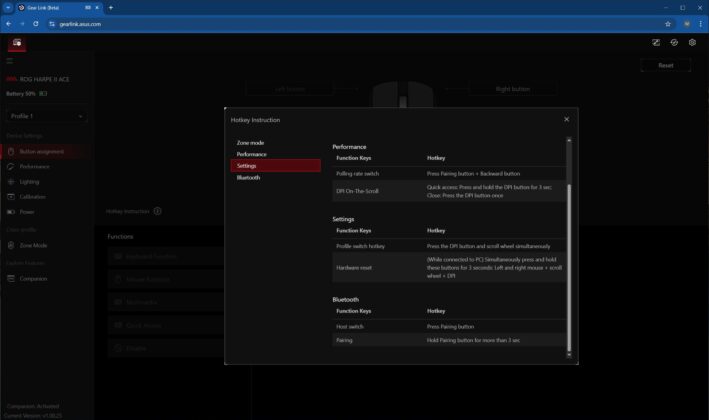Click the Reset button
The image size is (709, 420).
pyautogui.click(x=666, y=66)
